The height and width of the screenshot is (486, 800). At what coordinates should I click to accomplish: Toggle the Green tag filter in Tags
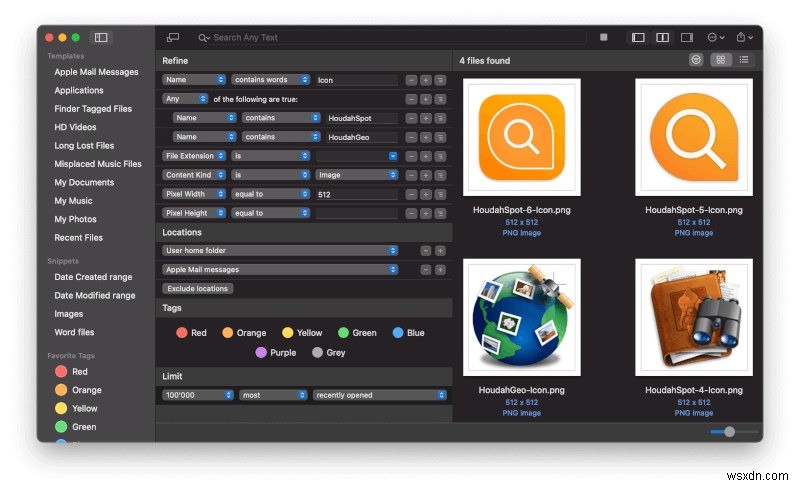pos(357,333)
